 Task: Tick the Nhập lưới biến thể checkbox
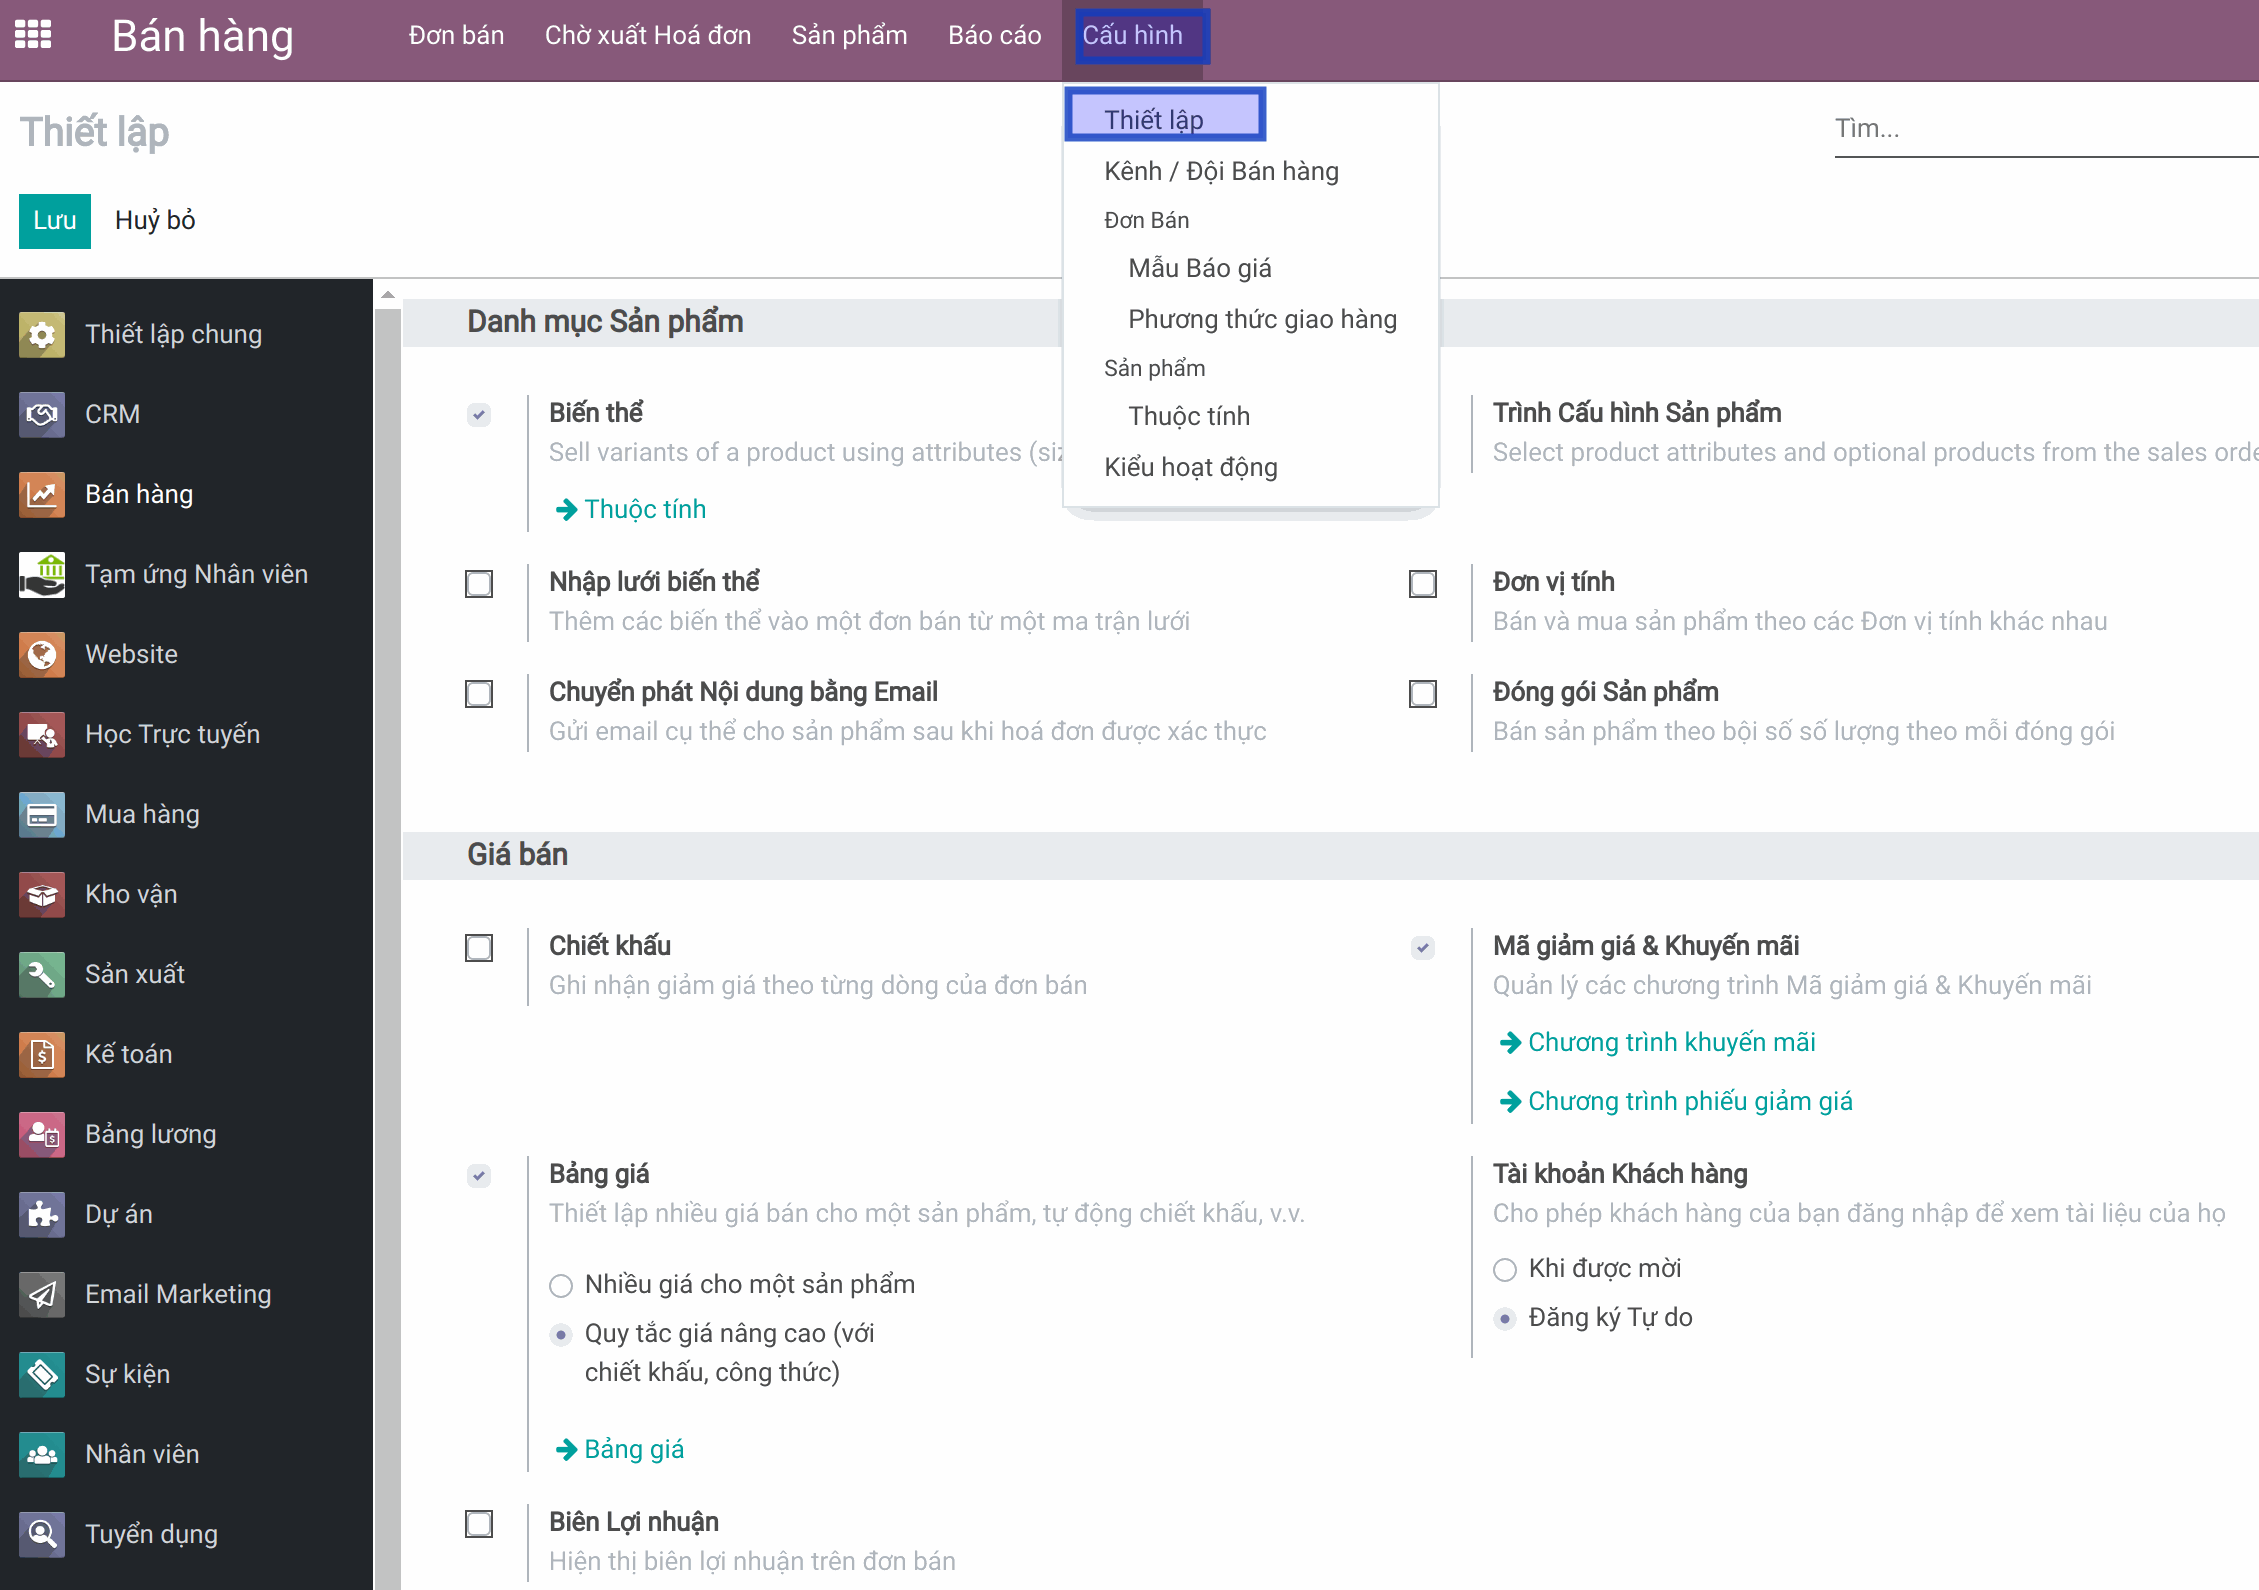pyautogui.click(x=479, y=583)
